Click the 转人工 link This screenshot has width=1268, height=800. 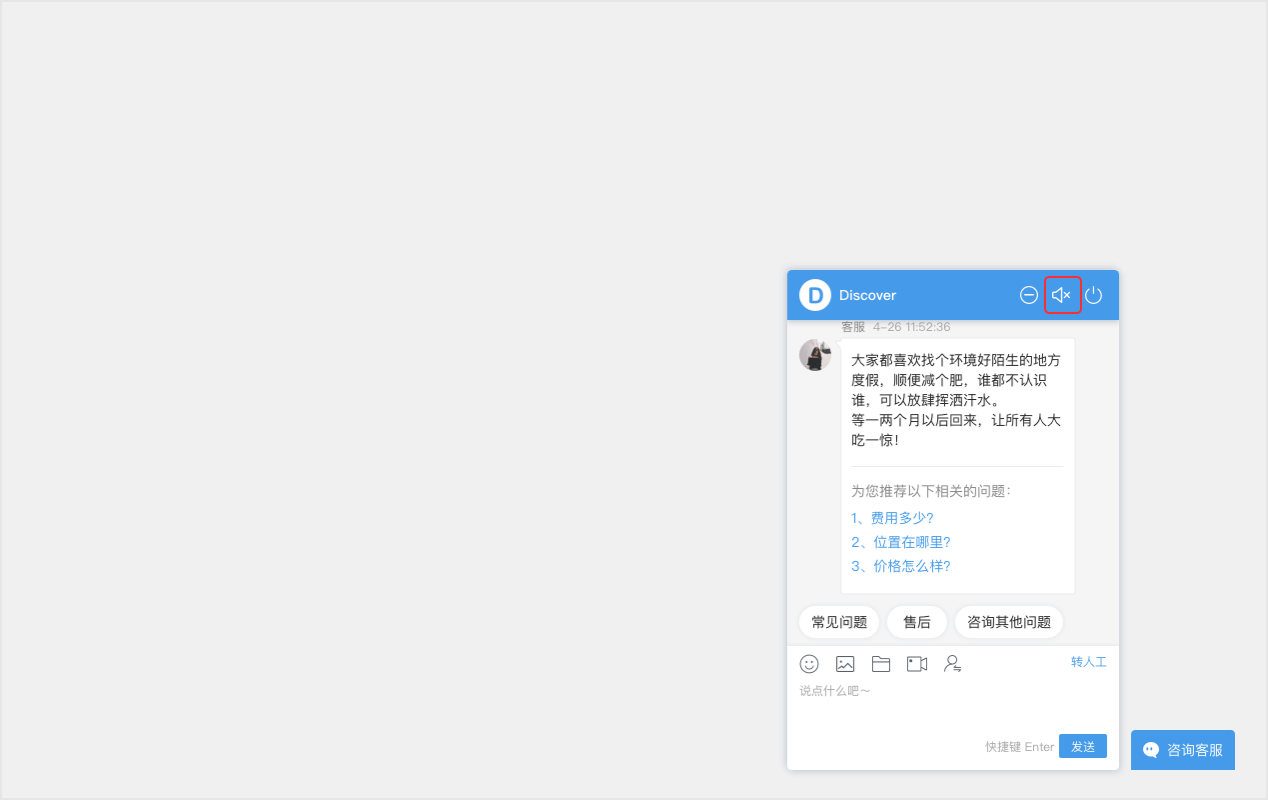(x=1089, y=662)
